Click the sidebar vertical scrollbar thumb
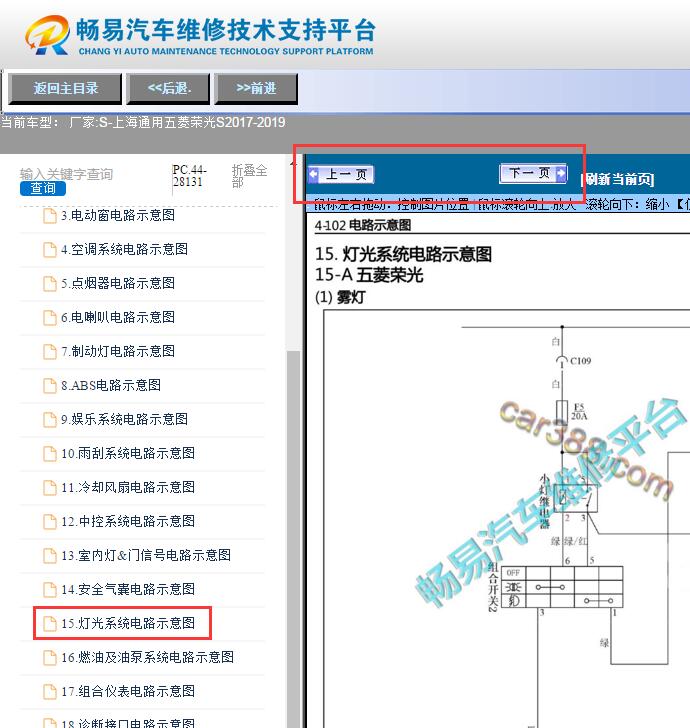Image resolution: width=690 pixels, height=728 pixels. pyautogui.click(x=293, y=539)
